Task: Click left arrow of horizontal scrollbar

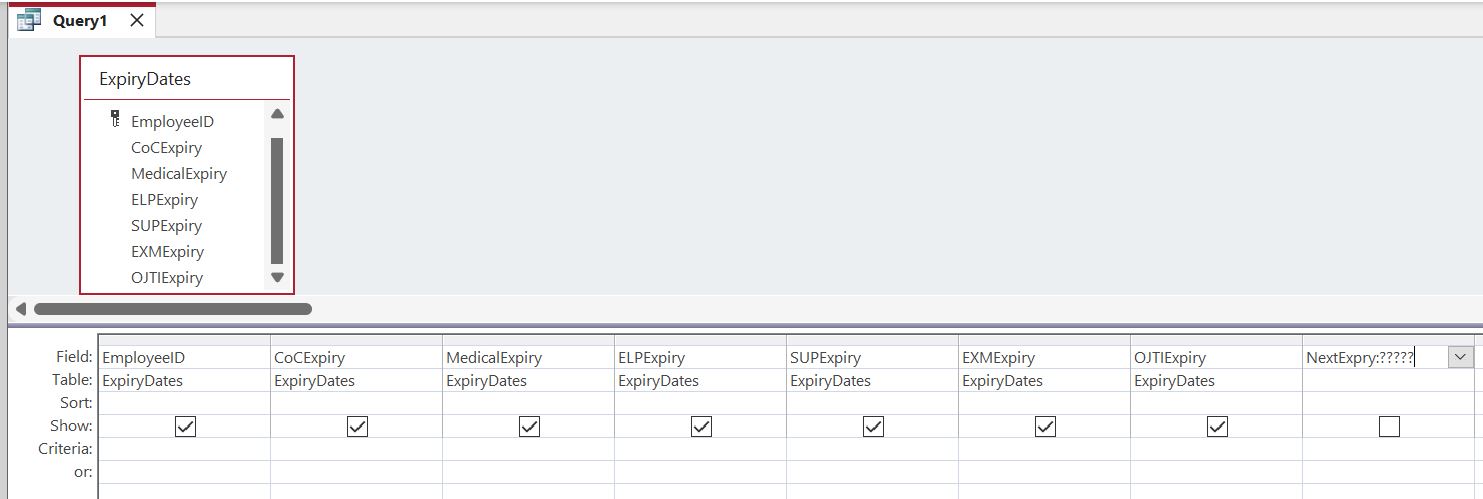Action: point(20,309)
